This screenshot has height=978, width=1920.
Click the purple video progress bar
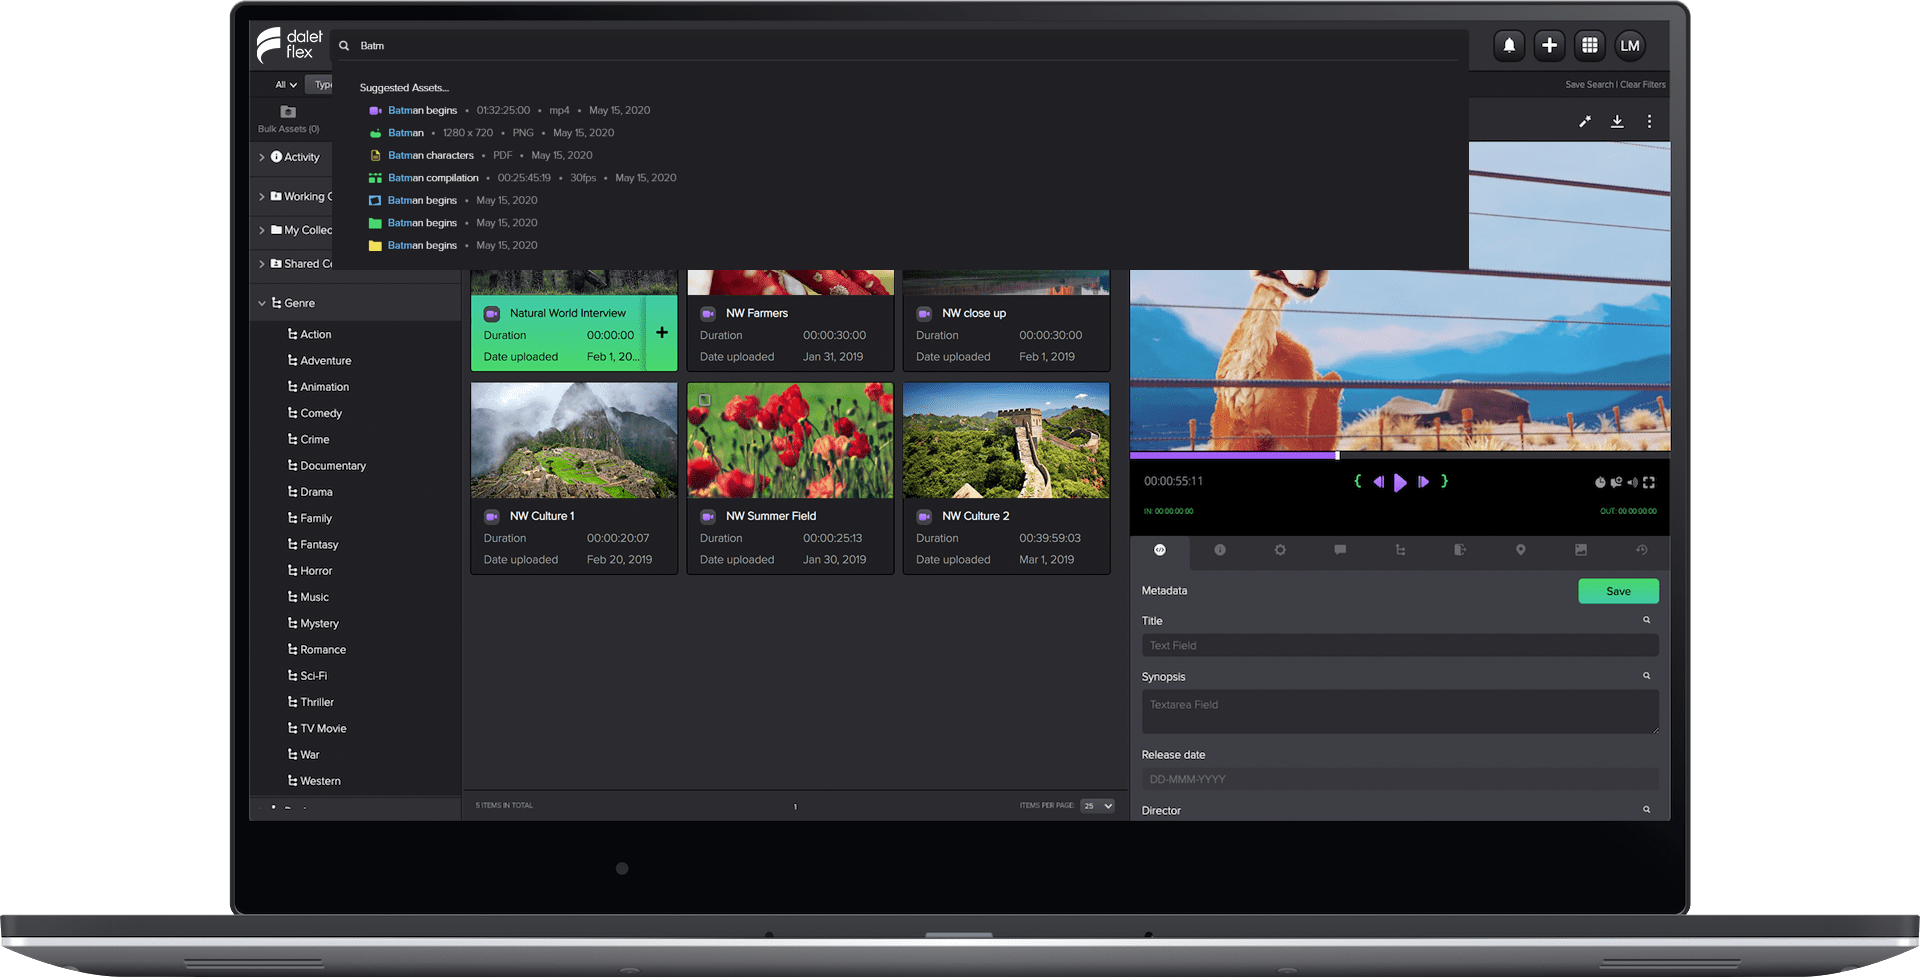(x=1233, y=455)
